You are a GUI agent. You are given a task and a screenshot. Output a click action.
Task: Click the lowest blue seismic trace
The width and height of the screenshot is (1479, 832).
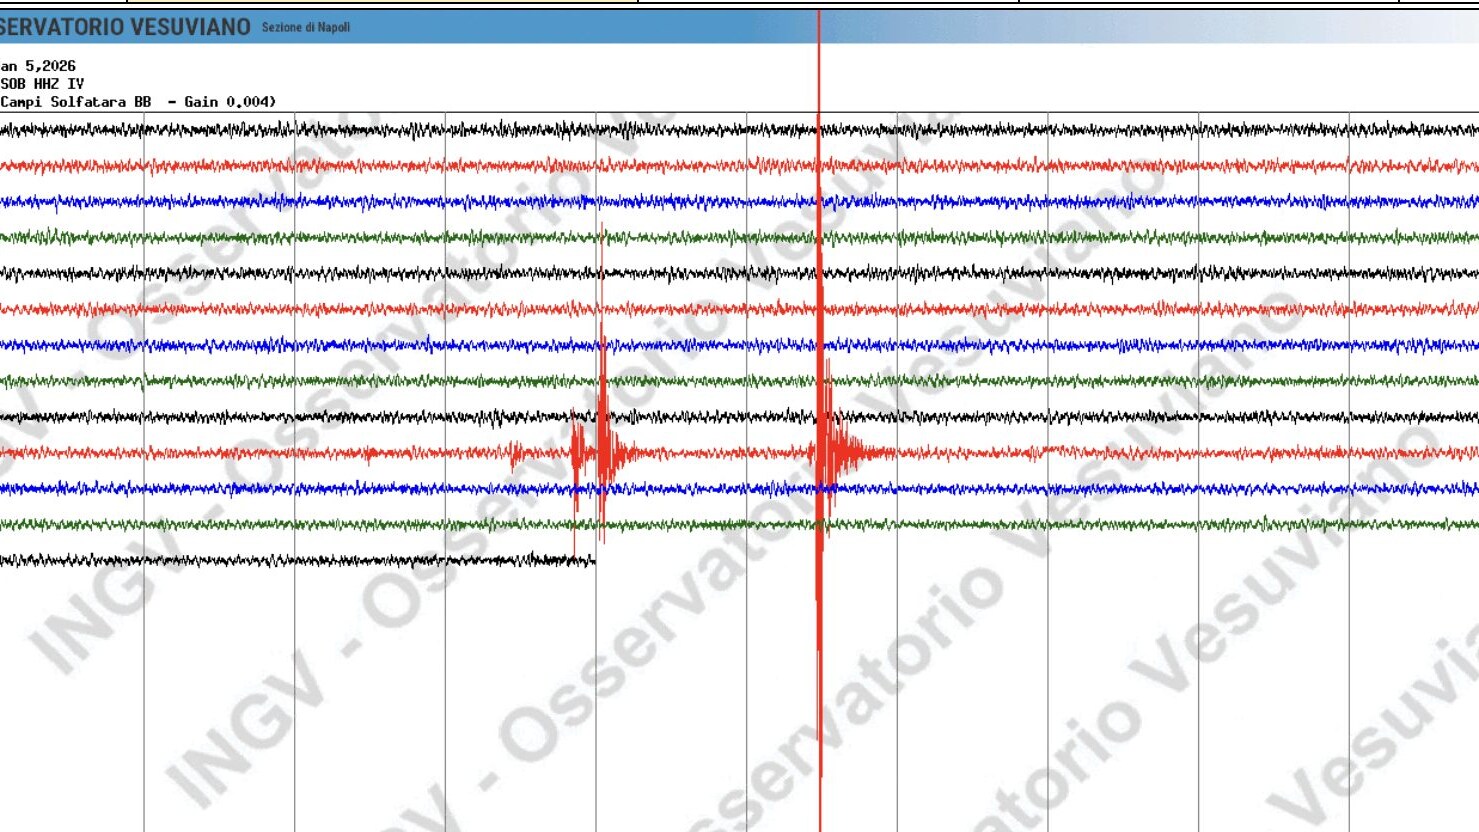[1000, 489]
